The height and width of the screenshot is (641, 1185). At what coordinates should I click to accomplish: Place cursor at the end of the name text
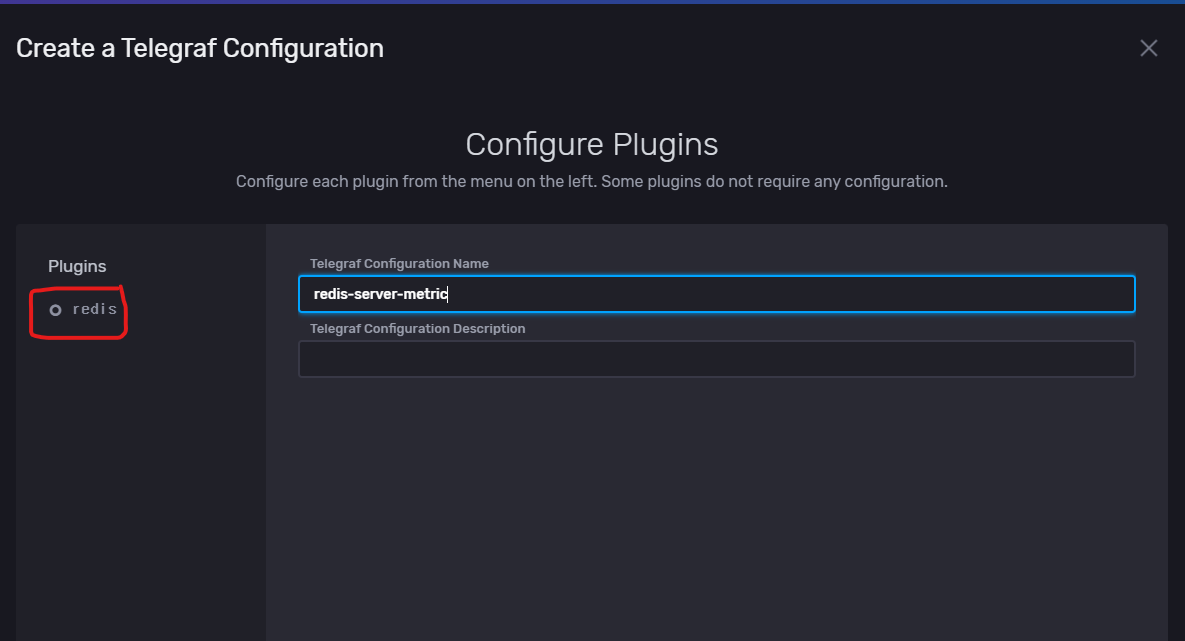[x=449, y=294]
